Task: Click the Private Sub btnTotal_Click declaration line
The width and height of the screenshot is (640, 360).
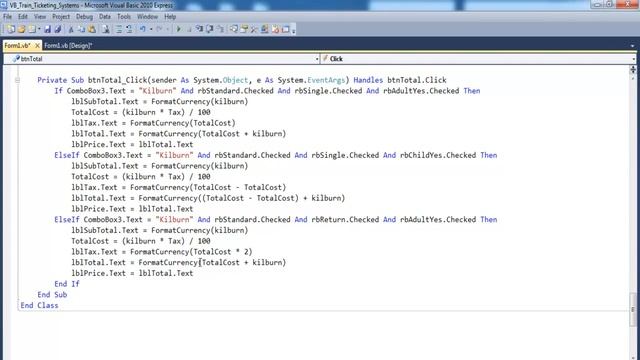Action: [242, 80]
